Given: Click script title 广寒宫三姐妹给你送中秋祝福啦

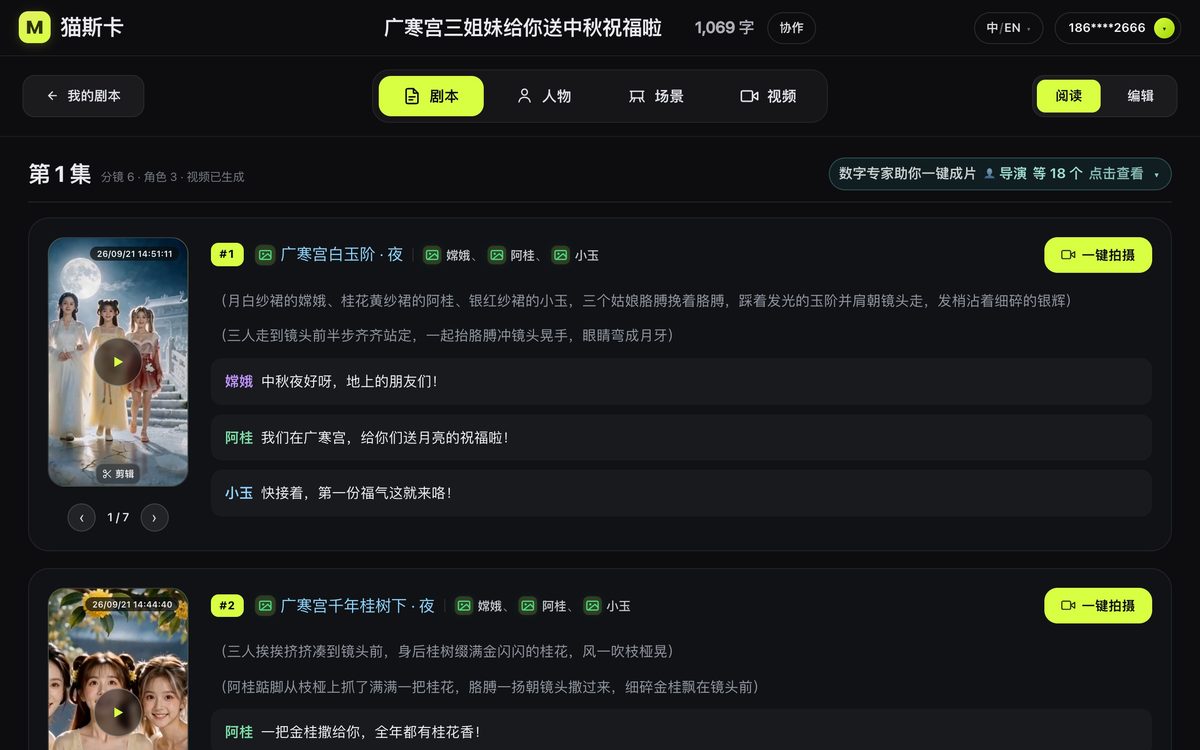Looking at the screenshot, I should [x=523, y=28].
